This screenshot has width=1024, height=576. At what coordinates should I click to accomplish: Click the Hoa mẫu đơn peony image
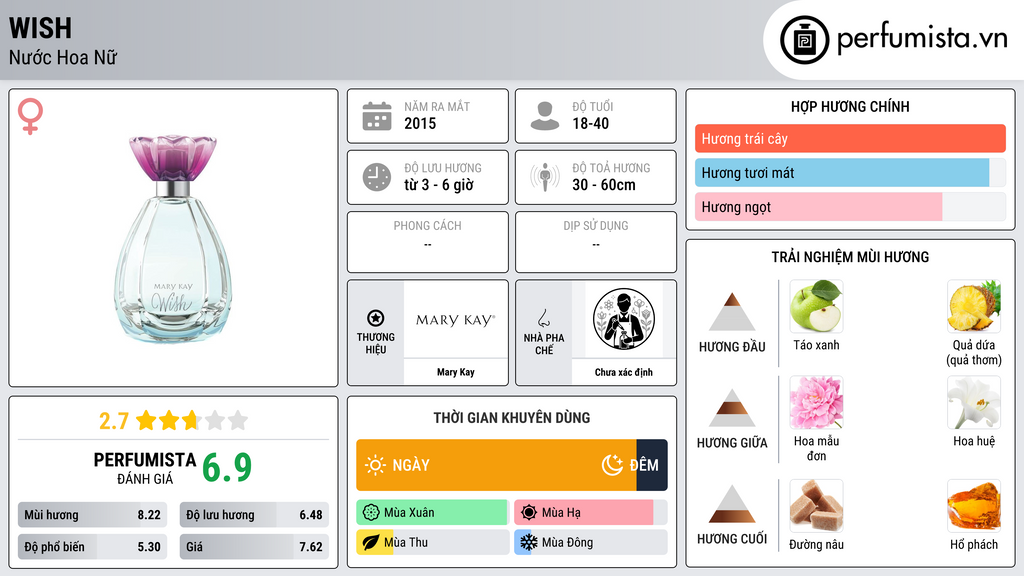pyautogui.click(x=816, y=402)
